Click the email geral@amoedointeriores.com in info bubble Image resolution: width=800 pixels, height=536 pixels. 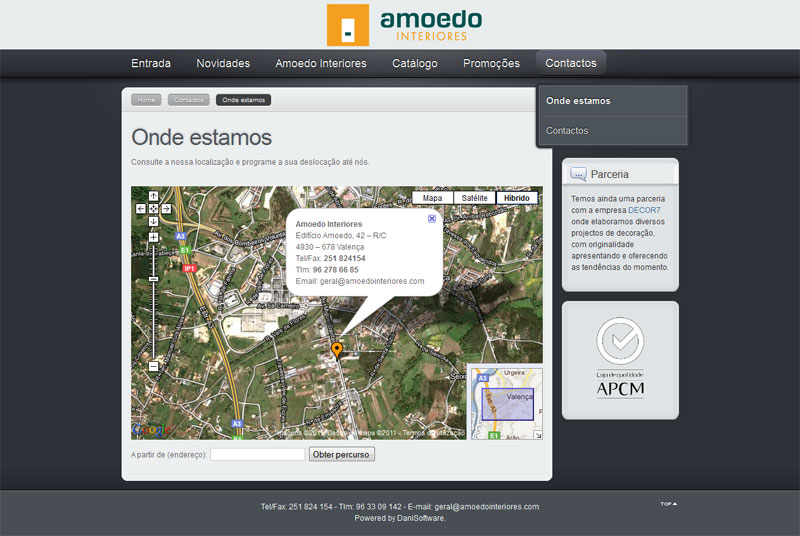coord(372,281)
